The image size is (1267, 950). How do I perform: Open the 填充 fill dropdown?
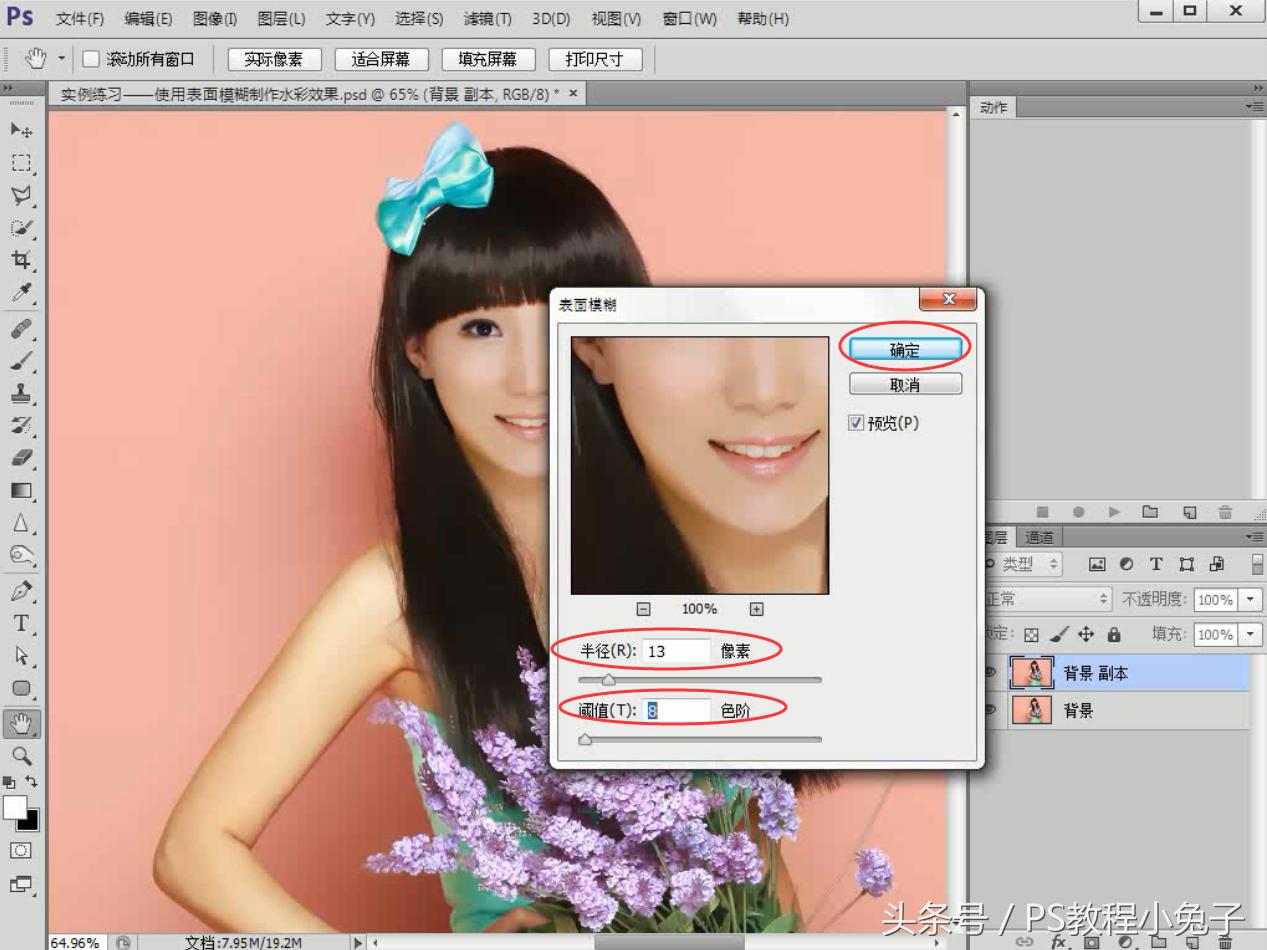coord(1251,634)
